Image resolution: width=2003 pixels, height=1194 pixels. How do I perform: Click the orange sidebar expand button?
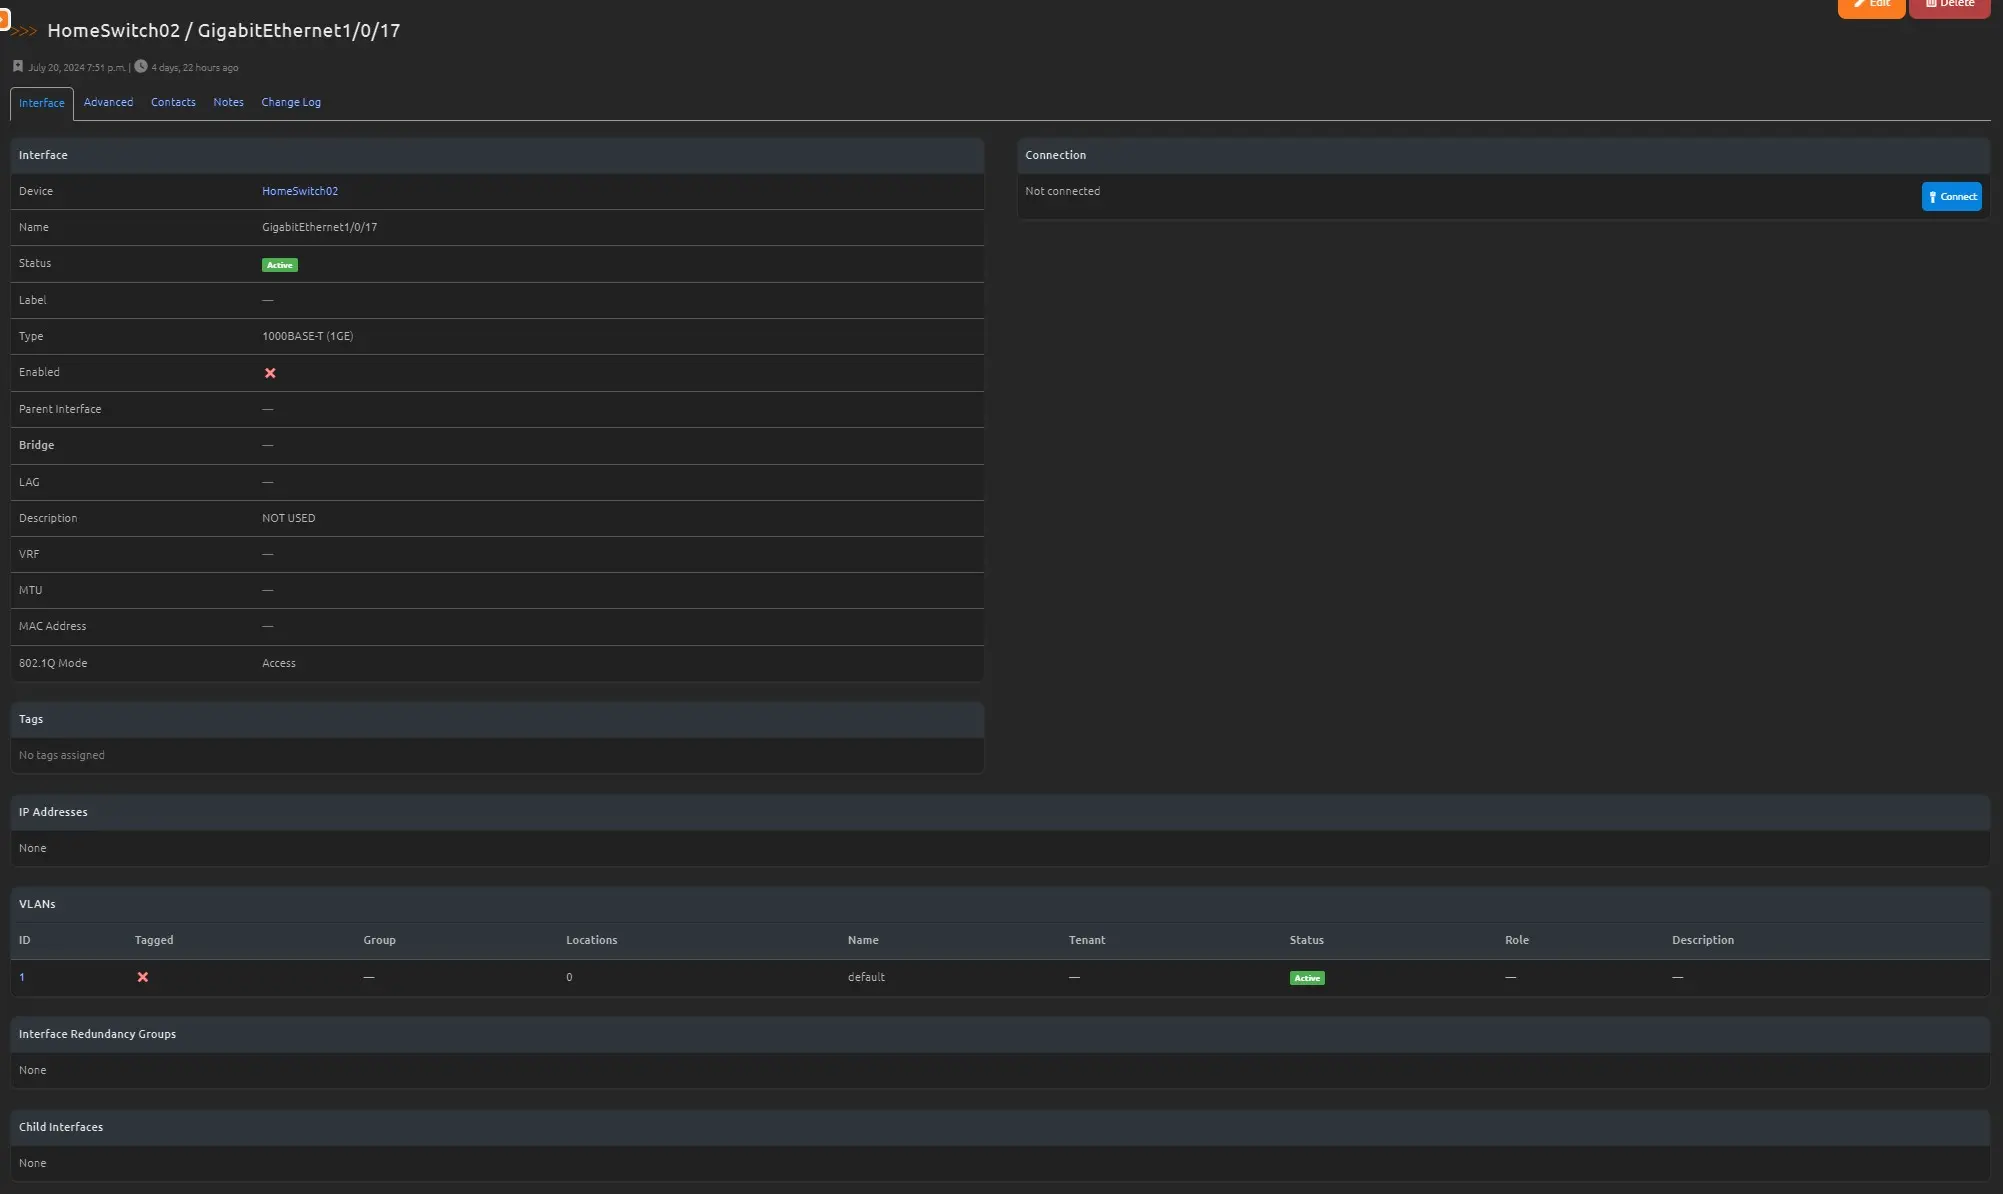(x=3, y=20)
